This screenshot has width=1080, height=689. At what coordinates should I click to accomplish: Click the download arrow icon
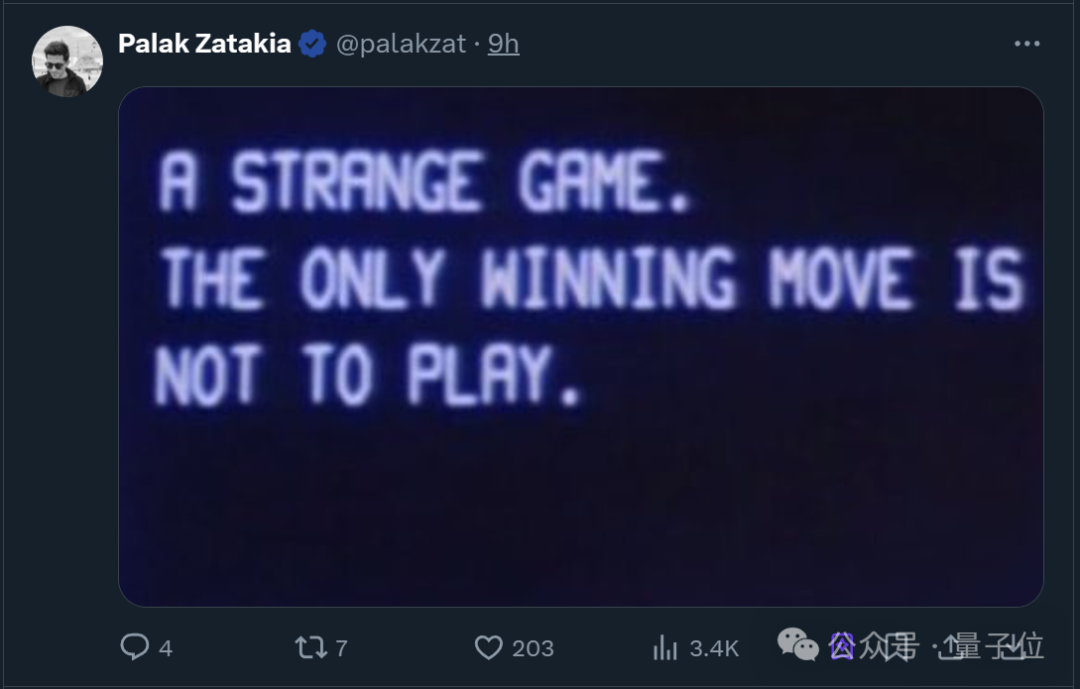(x=1015, y=646)
